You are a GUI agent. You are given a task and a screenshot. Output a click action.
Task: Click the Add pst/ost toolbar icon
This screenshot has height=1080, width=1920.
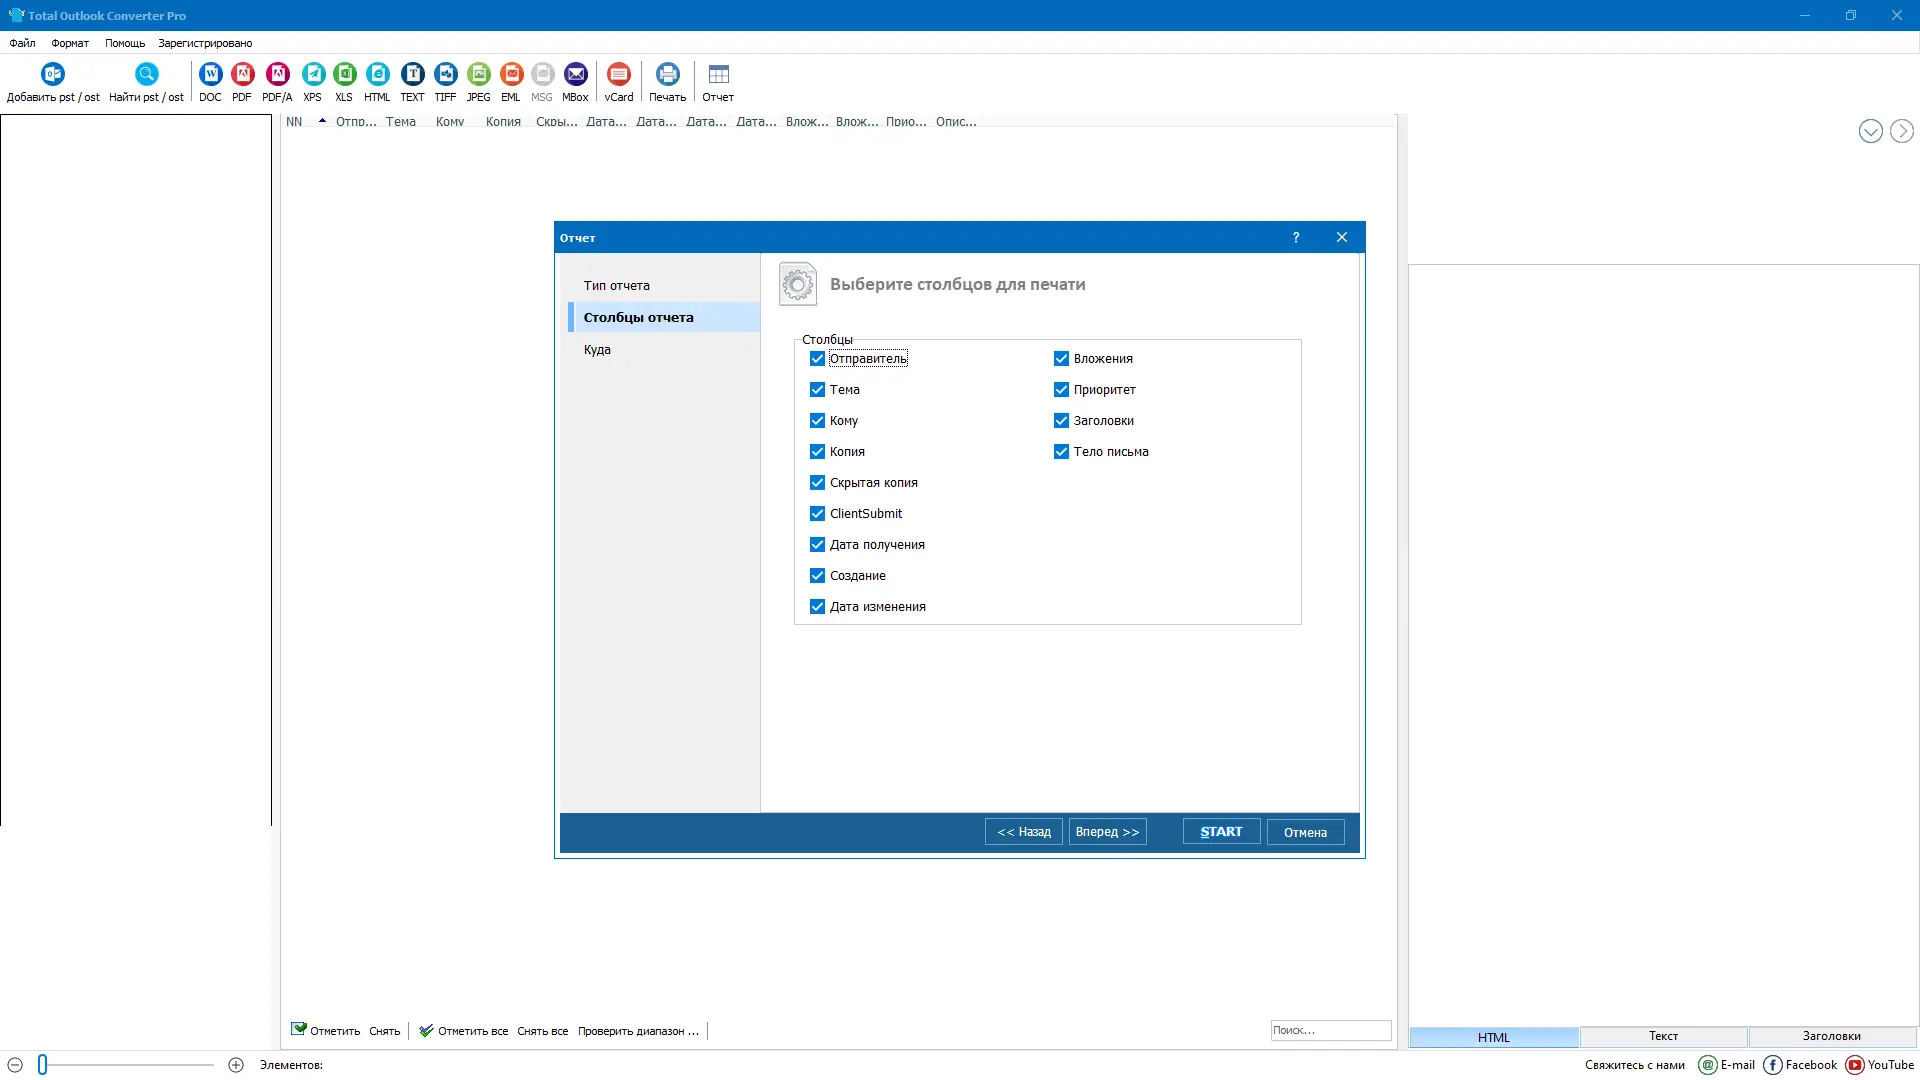pyautogui.click(x=53, y=74)
